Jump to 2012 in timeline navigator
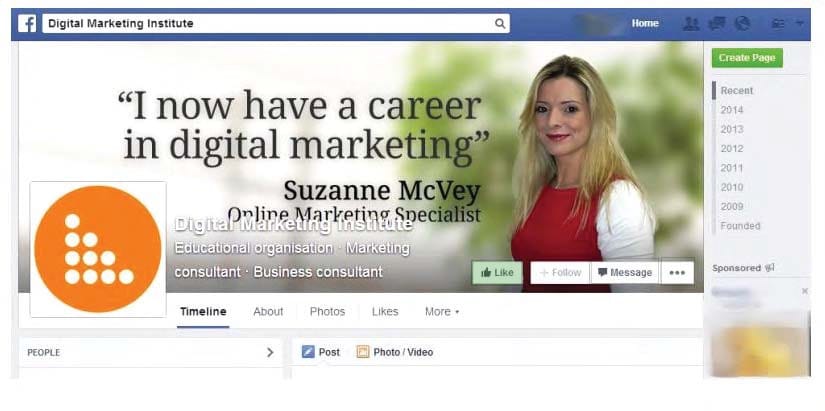Viewport: 825px width, 411px height. [732, 148]
